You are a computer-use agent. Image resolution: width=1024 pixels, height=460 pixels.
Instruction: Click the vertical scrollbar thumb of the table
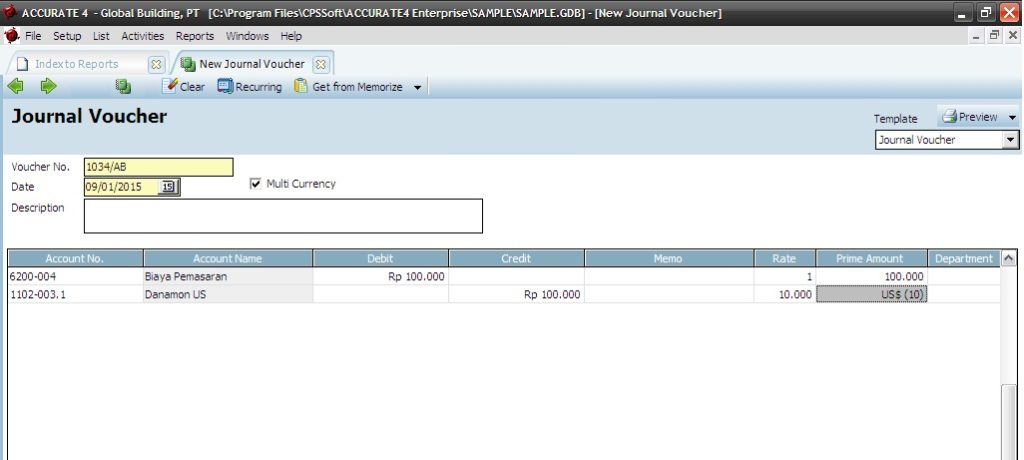(x=1009, y=422)
